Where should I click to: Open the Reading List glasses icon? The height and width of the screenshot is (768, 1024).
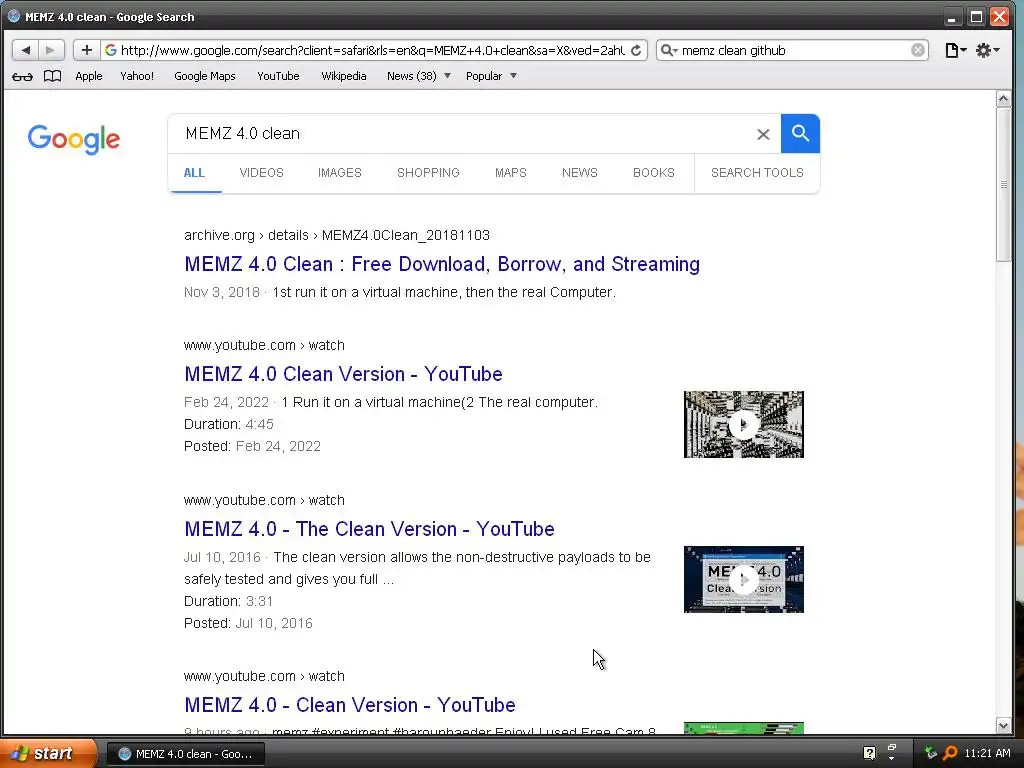pyautogui.click(x=22, y=76)
